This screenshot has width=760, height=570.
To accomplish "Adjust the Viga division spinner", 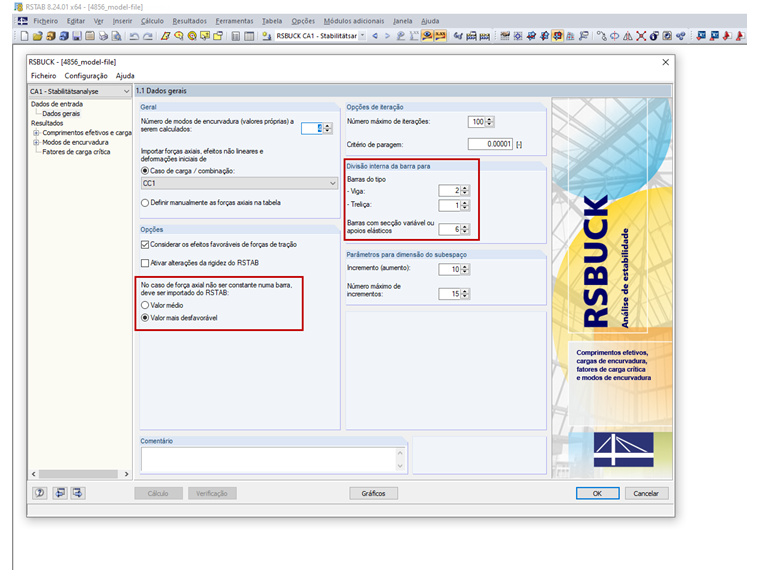I will (465, 190).
